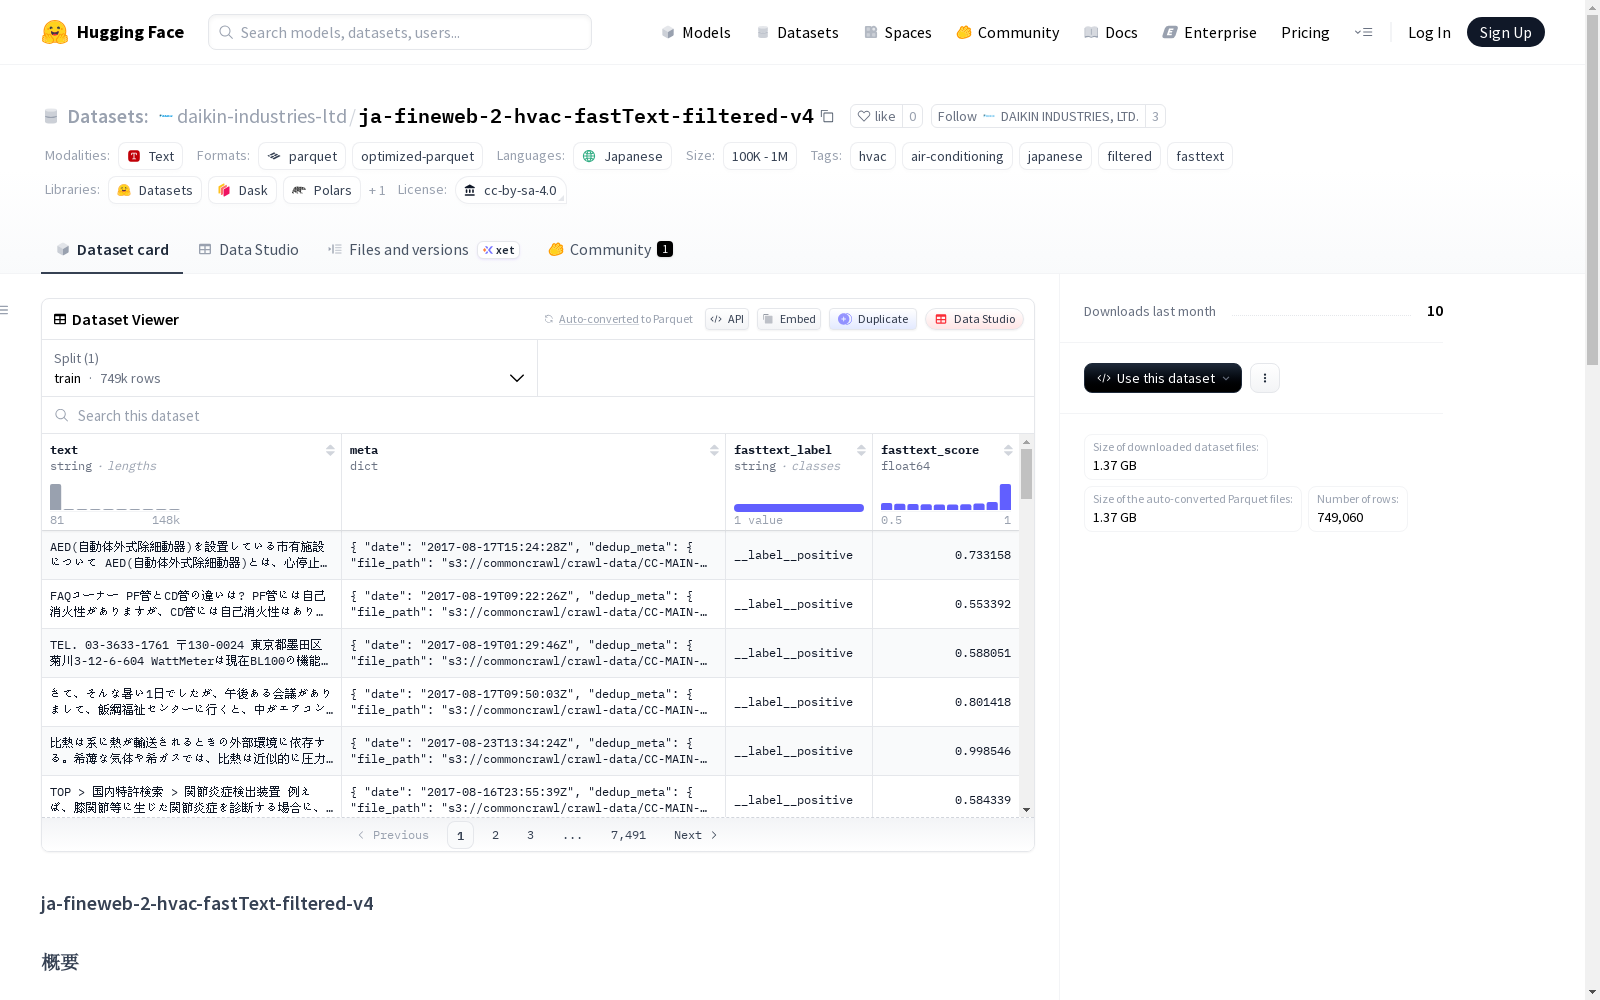The image size is (1600, 1000).
Task: Select the parquet format tag
Action: tap(302, 156)
